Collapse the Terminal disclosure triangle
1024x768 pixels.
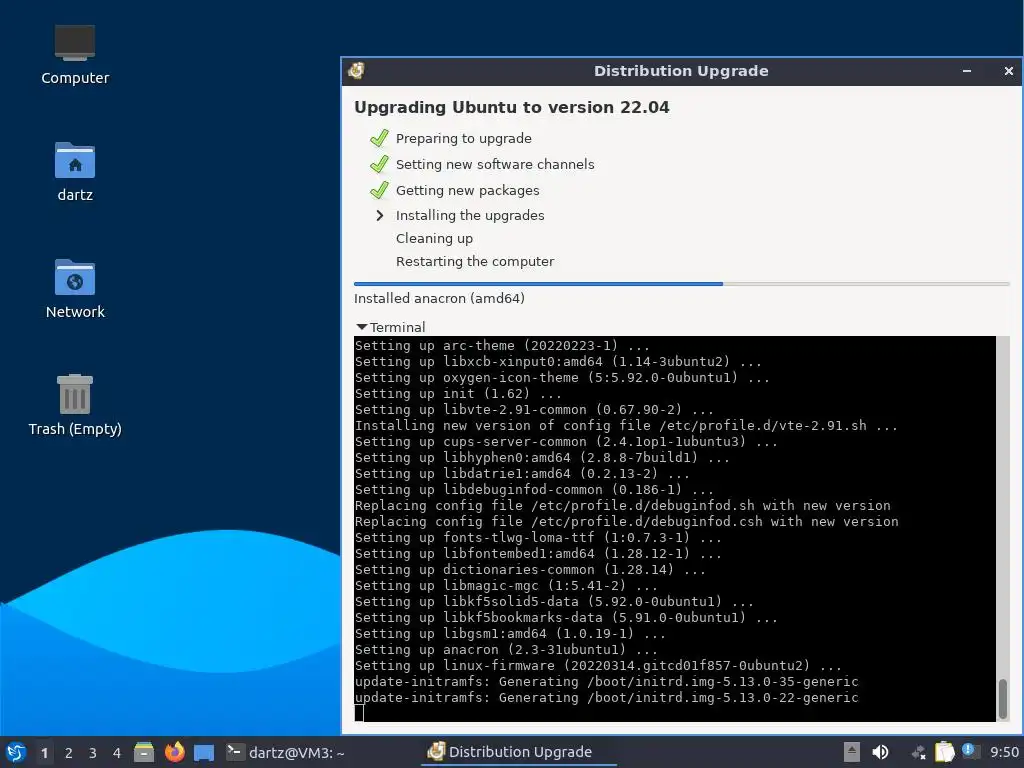coord(362,327)
